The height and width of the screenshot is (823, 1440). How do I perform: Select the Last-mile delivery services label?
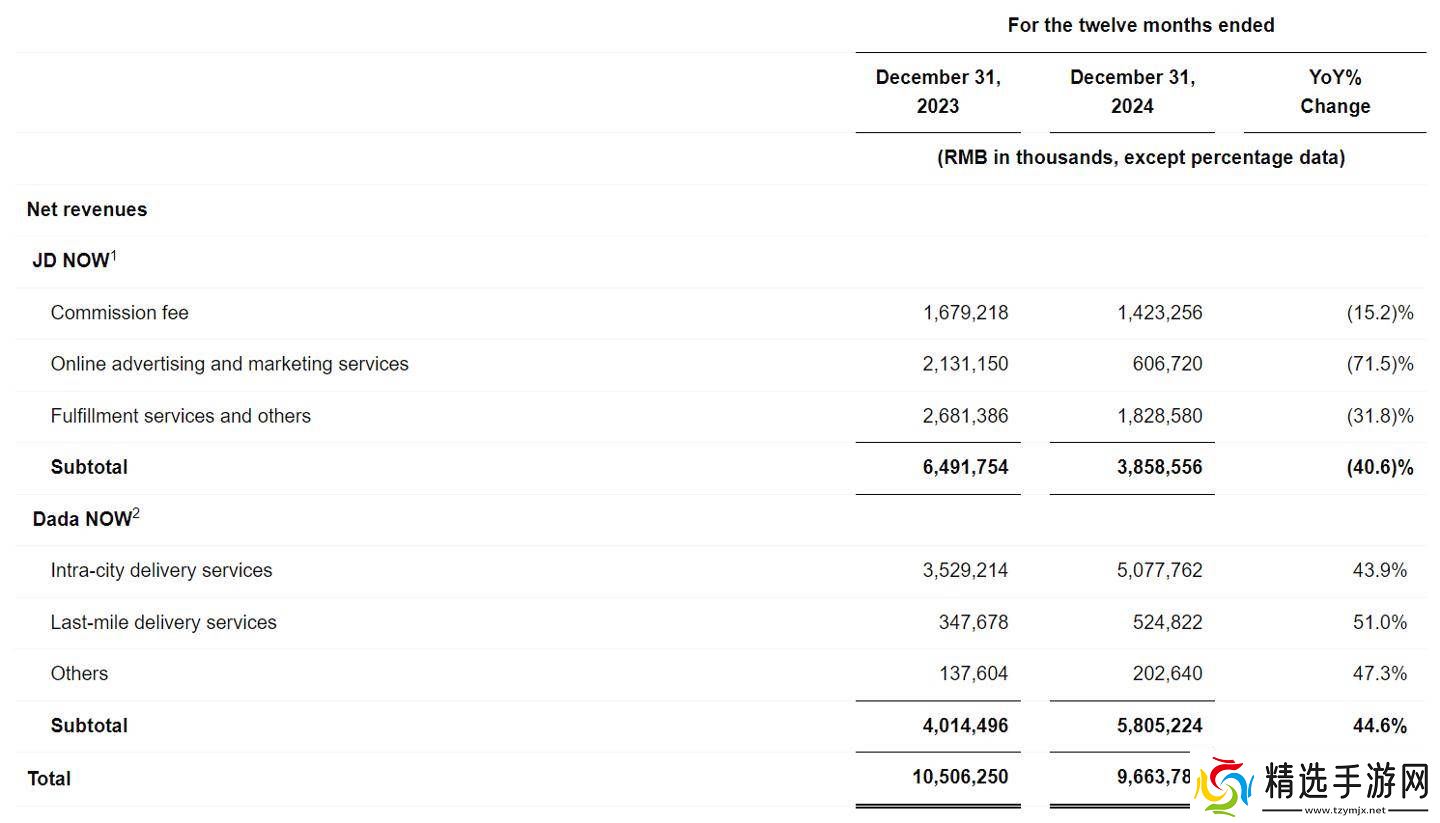click(x=163, y=622)
